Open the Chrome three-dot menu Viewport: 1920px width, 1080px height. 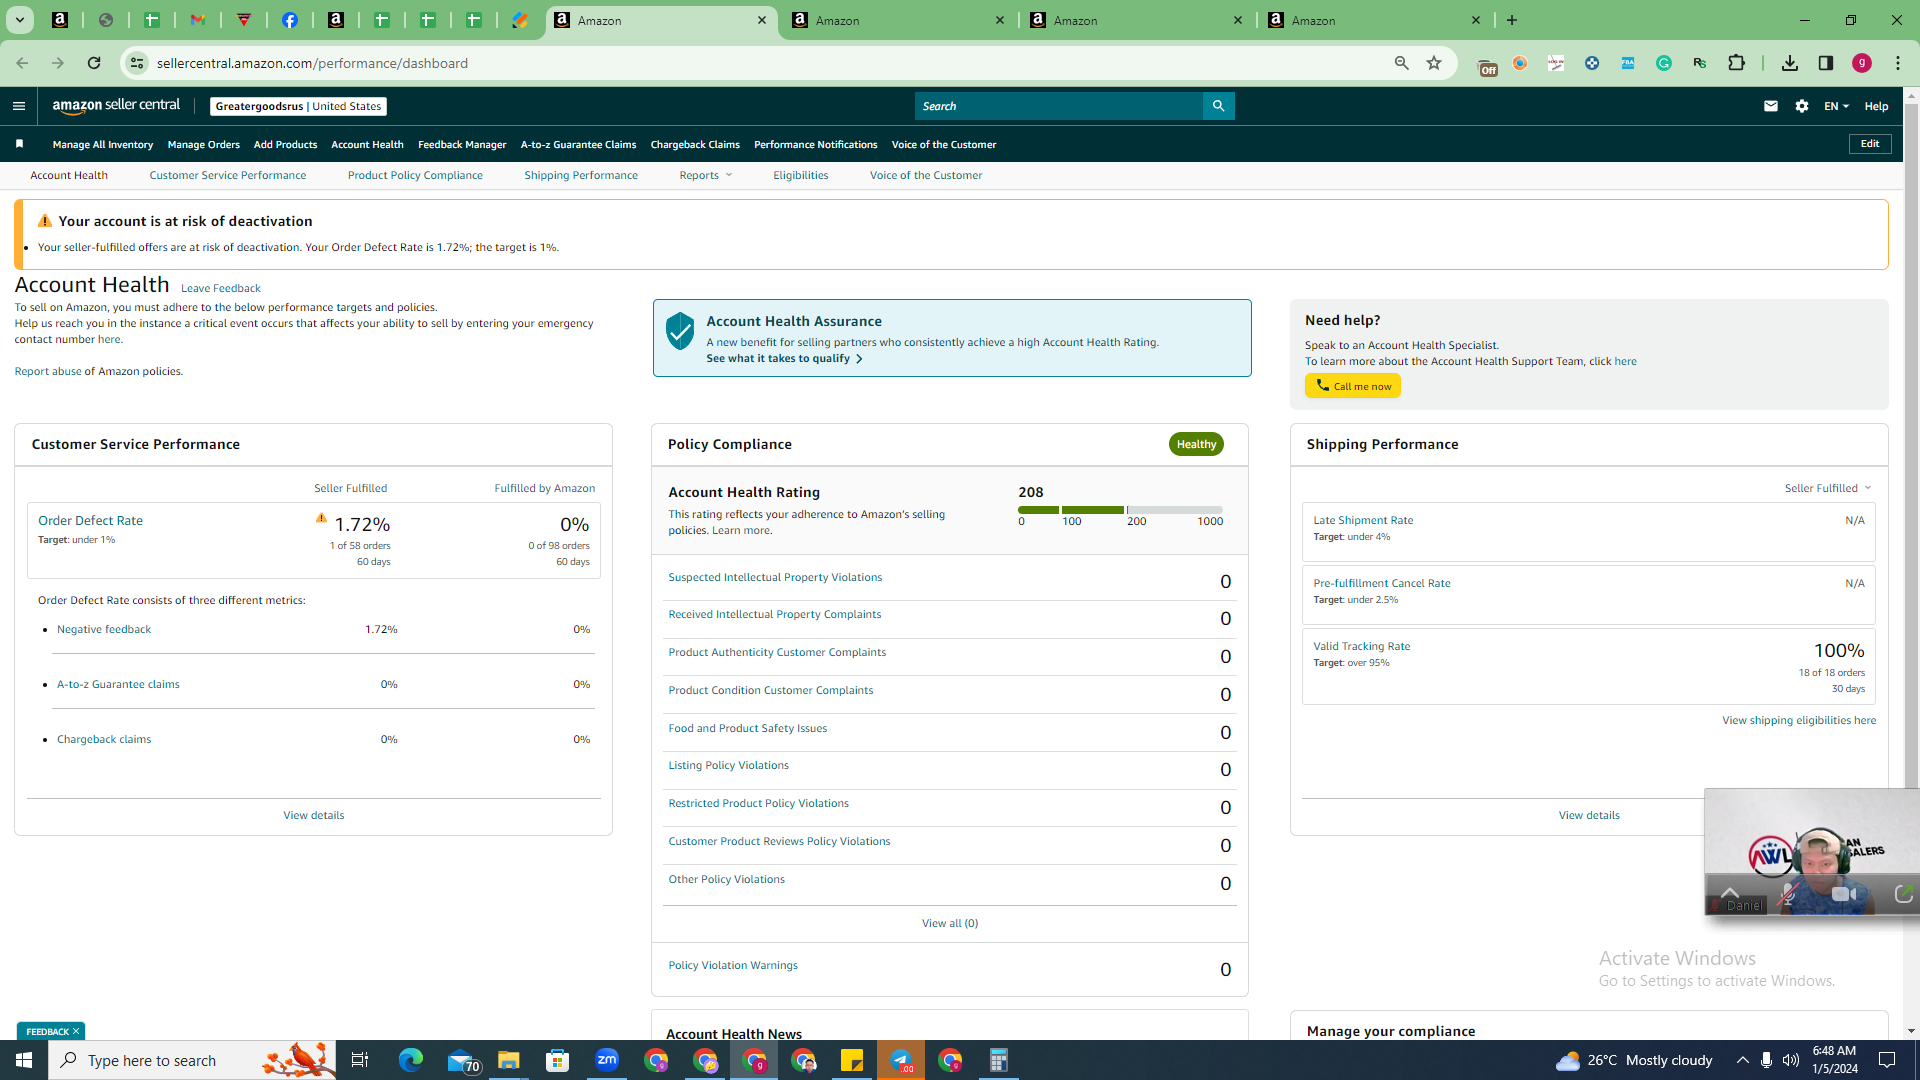[1898, 63]
